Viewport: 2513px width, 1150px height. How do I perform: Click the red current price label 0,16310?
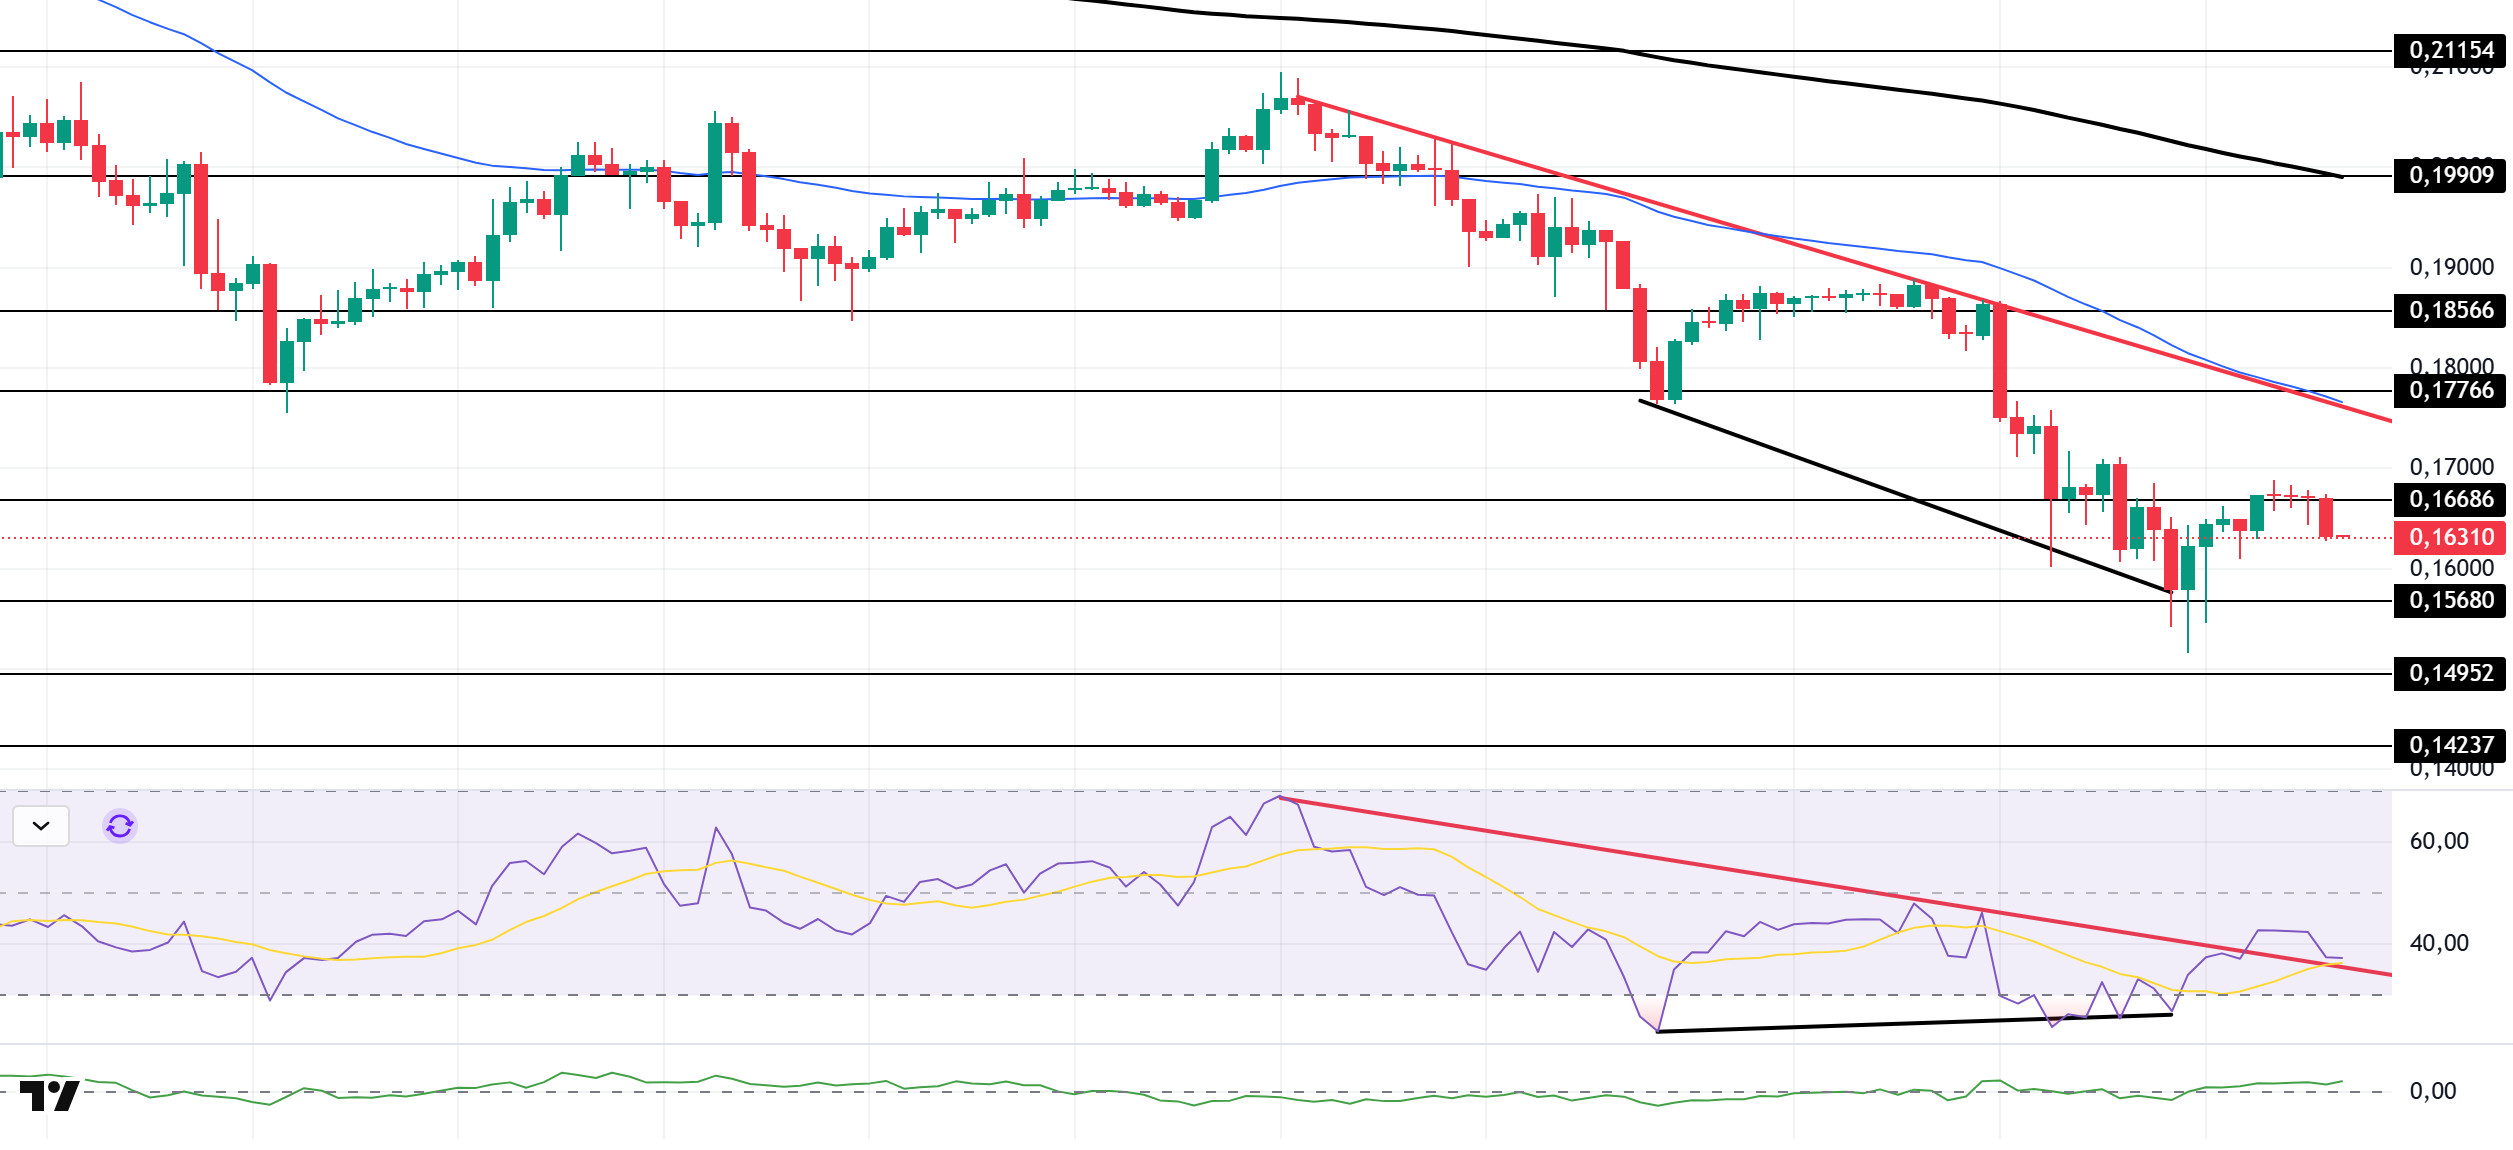coord(2449,538)
